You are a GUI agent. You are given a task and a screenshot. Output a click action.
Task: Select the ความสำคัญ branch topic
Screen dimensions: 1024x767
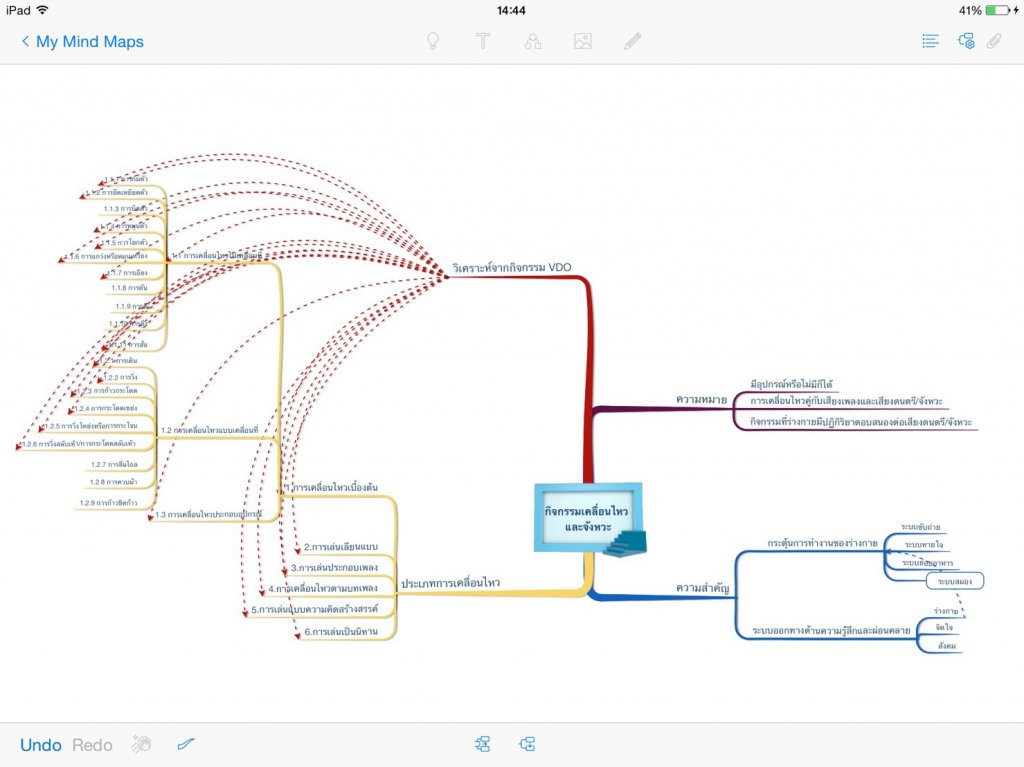(701, 587)
